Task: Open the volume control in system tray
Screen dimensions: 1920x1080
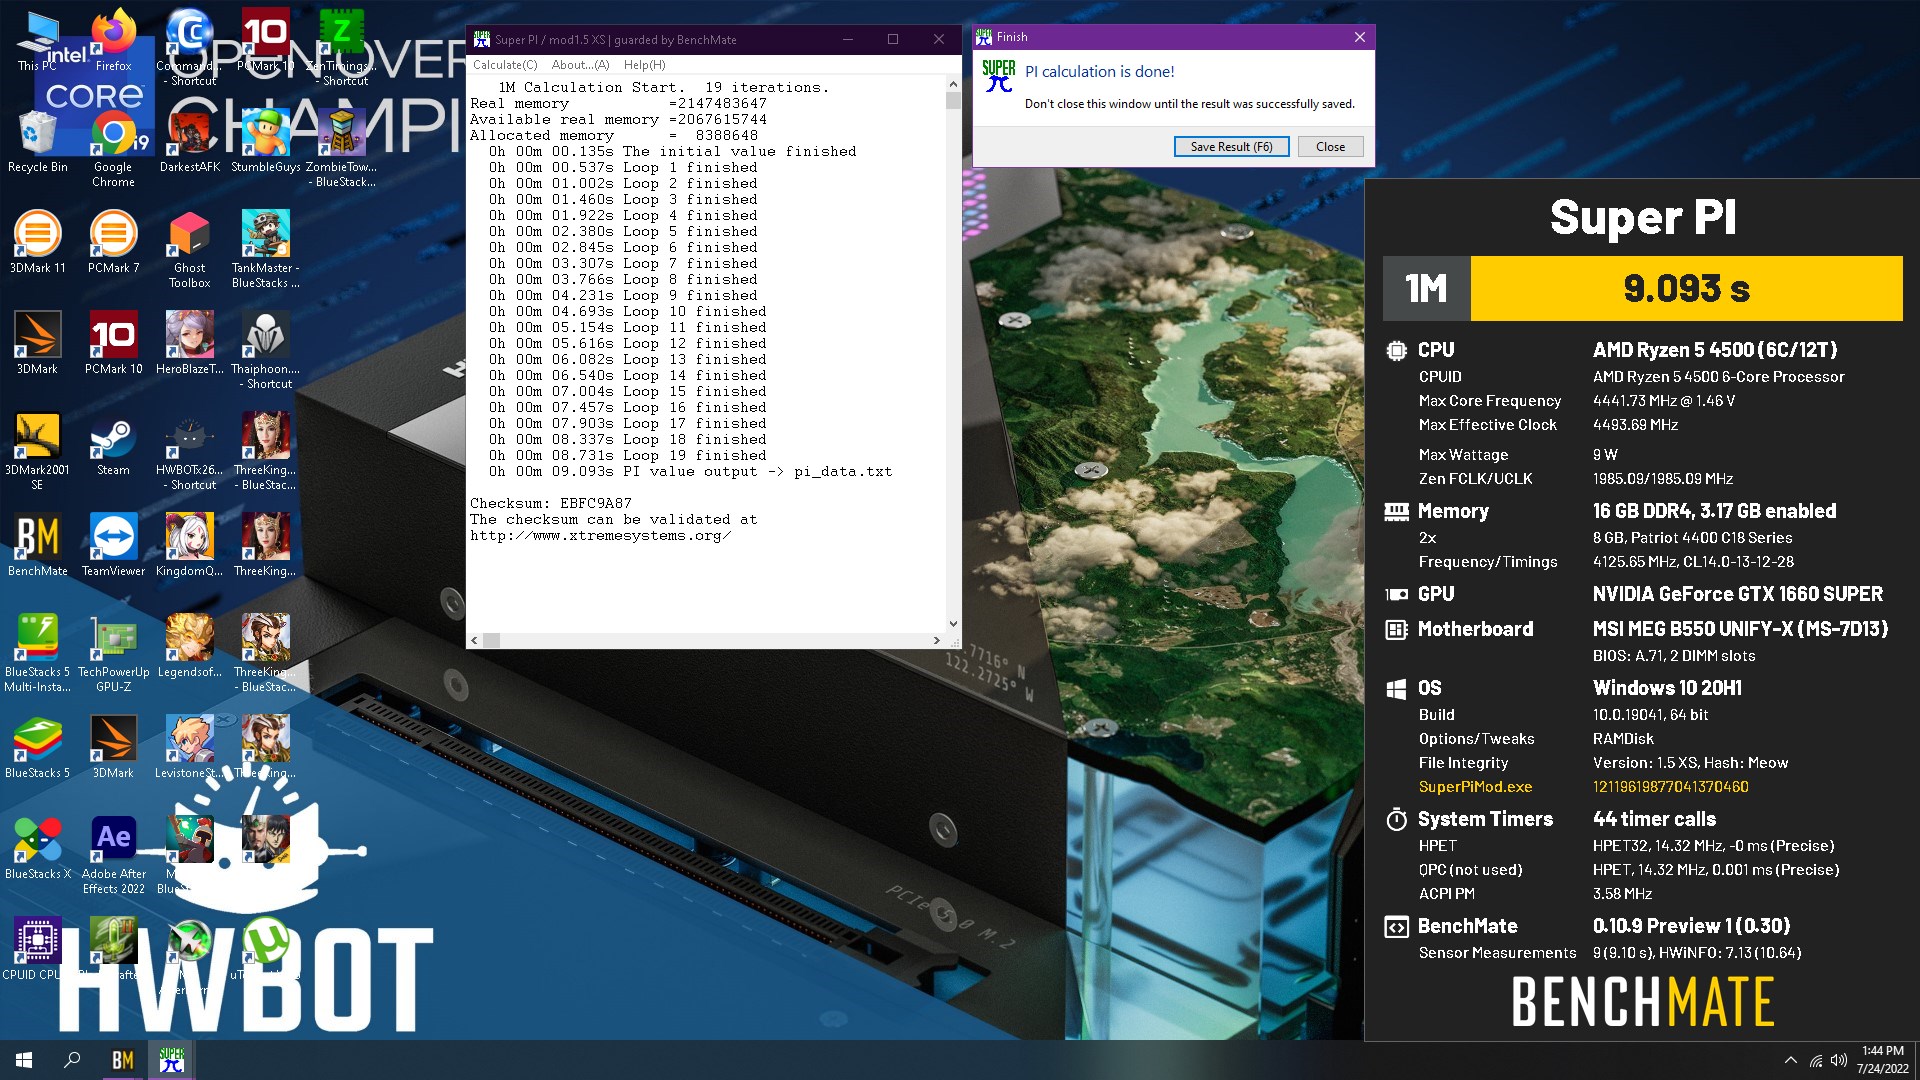Action: point(1838,1061)
